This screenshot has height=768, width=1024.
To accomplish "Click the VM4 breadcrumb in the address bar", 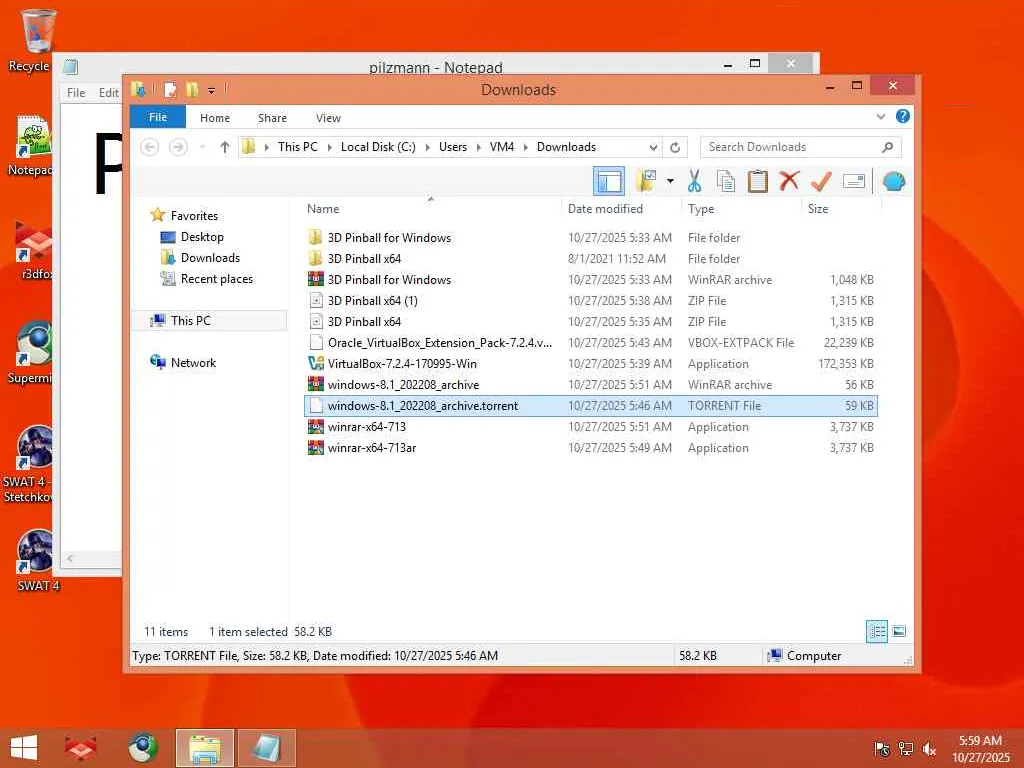I will click(x=502, y=147).
